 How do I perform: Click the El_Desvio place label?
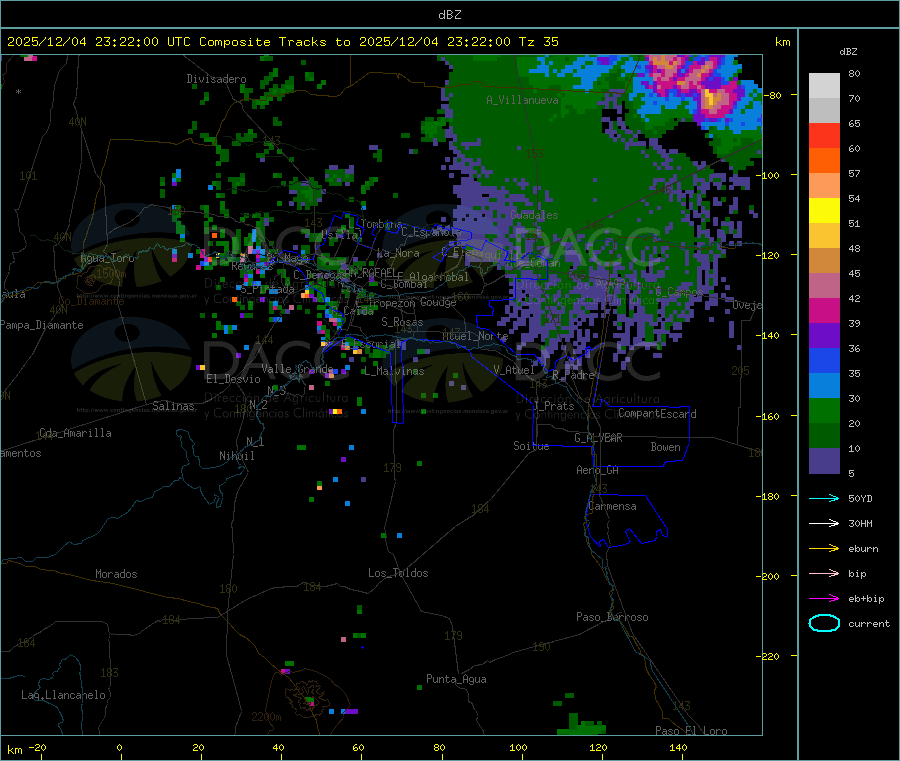[x=233, y=379]
